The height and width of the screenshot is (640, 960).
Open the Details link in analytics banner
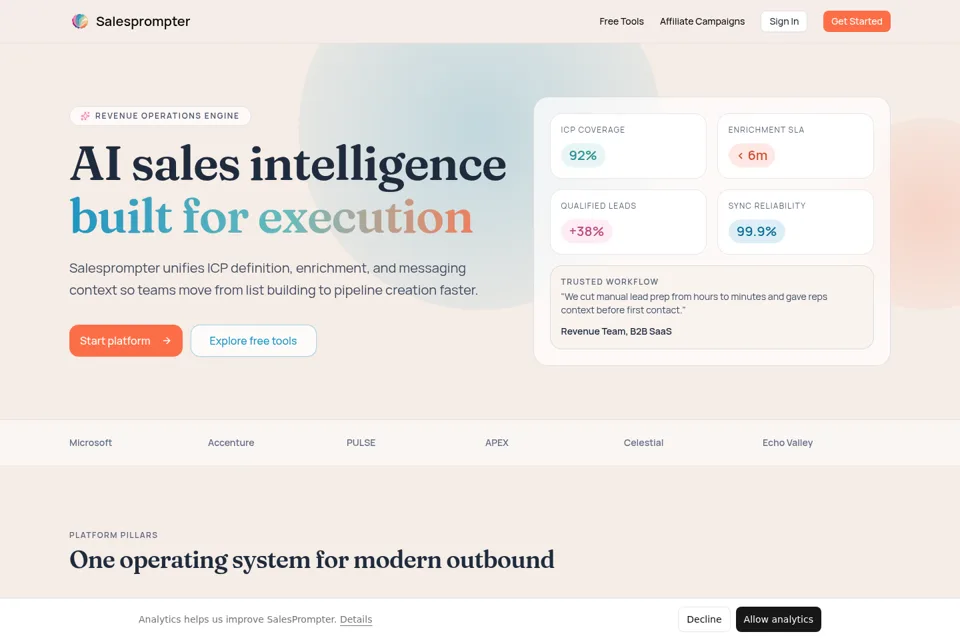pyautogui.click(x=356, y=619)
